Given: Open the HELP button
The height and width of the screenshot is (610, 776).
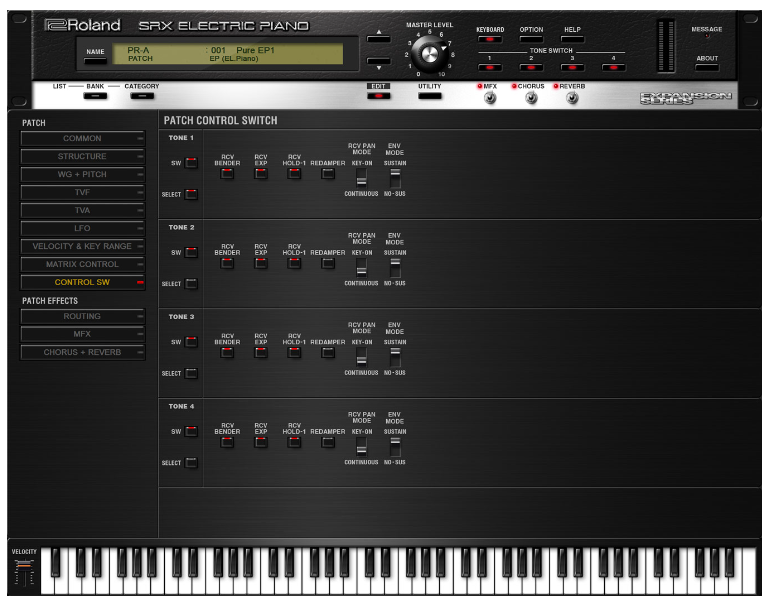Looking at the screenshot, I should pyautogui.click(x=572, y=40).
